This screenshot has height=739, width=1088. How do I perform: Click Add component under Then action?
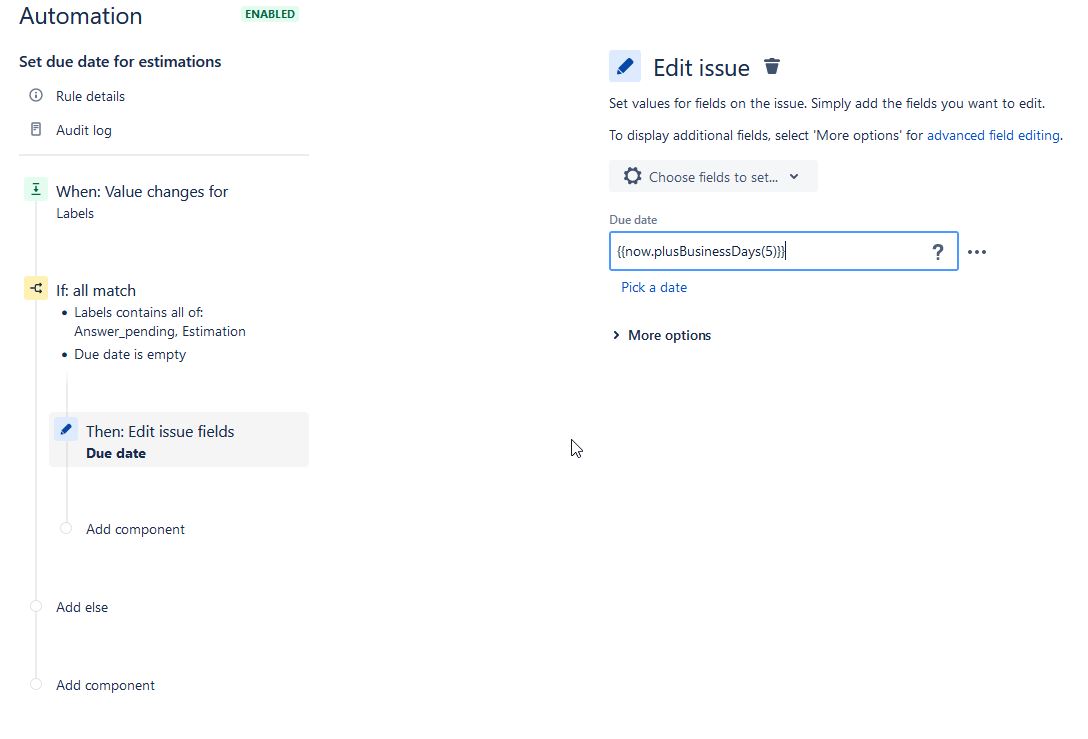pos(135,529)
